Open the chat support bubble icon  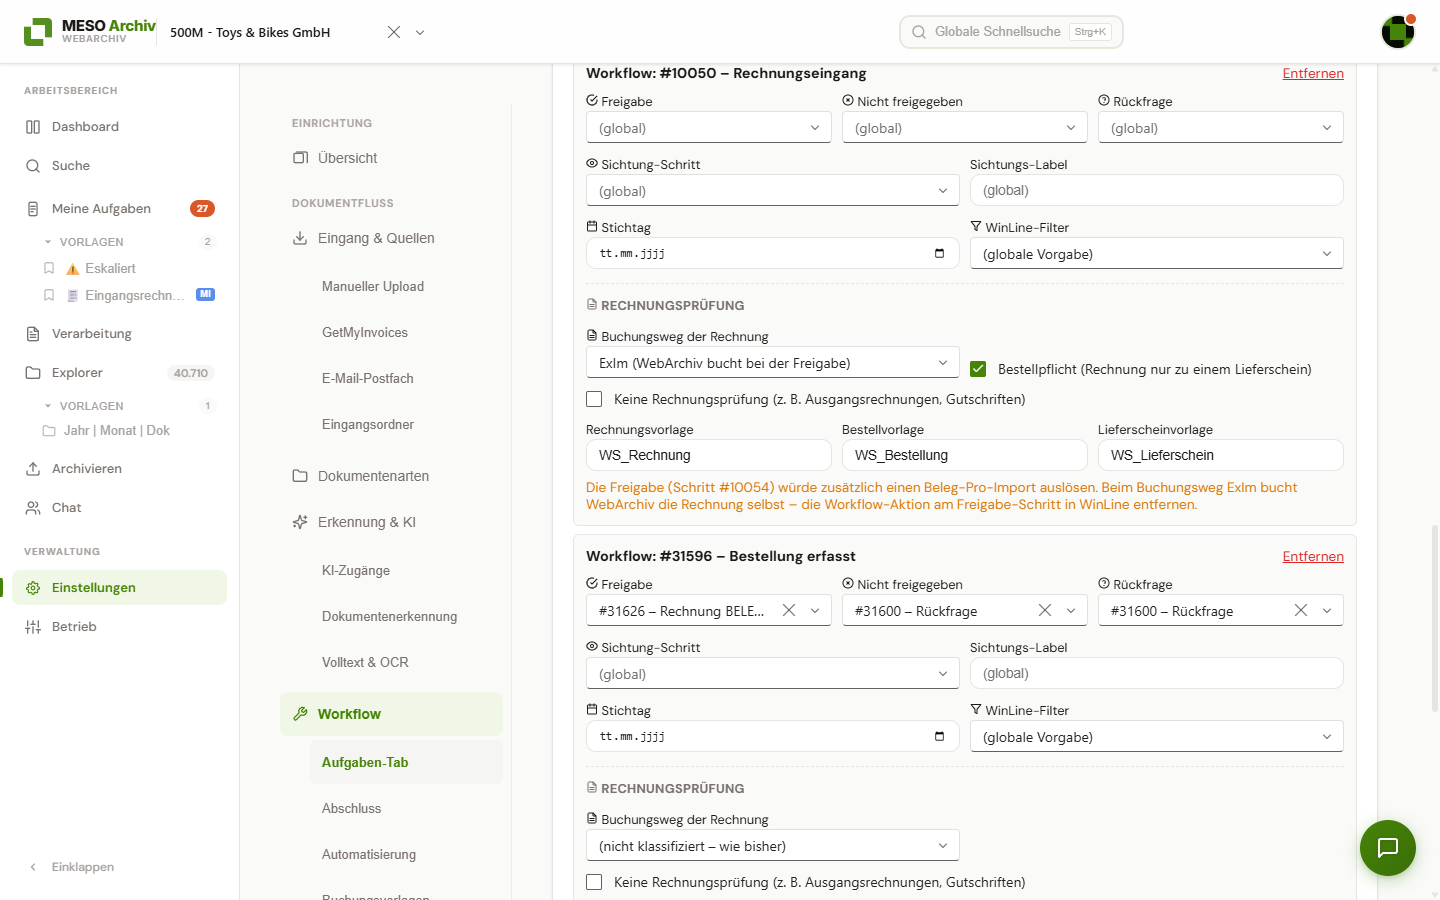point(1387,848)
